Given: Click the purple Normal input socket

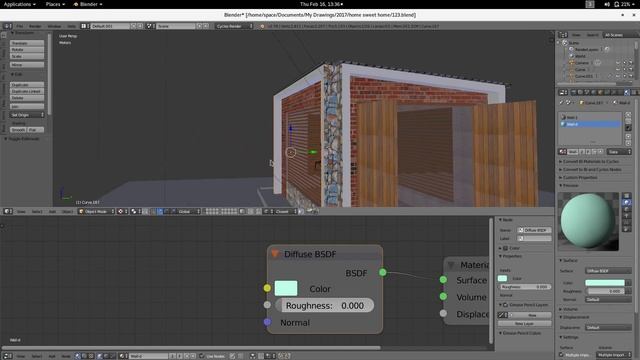Looking at the screenshot, I should point(267,322).
